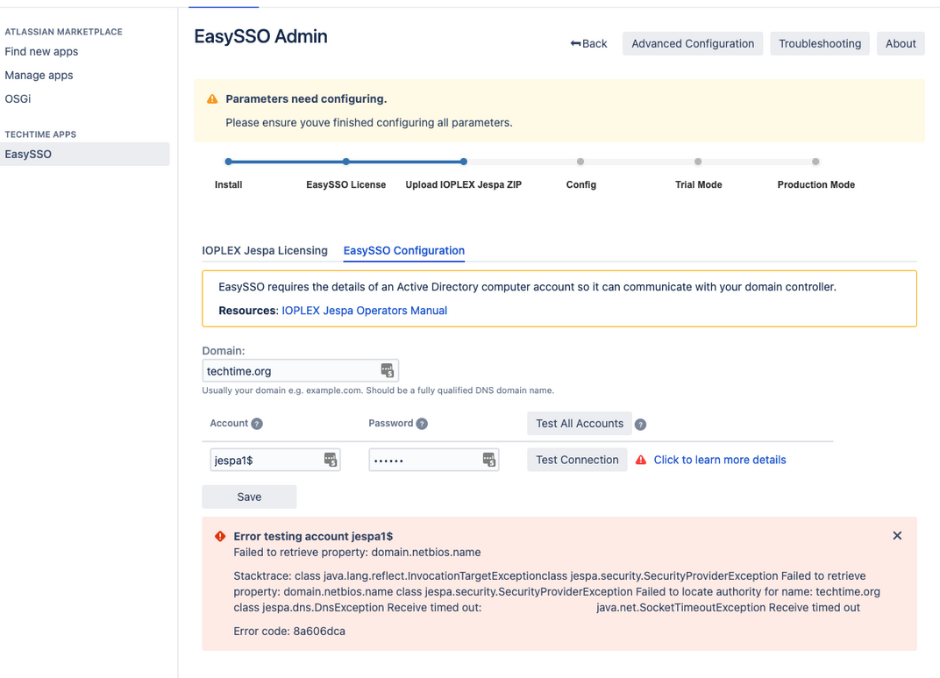Select the EasySSO Configuration tab
The width and height of the screenshot is (940, 678).
403,251
